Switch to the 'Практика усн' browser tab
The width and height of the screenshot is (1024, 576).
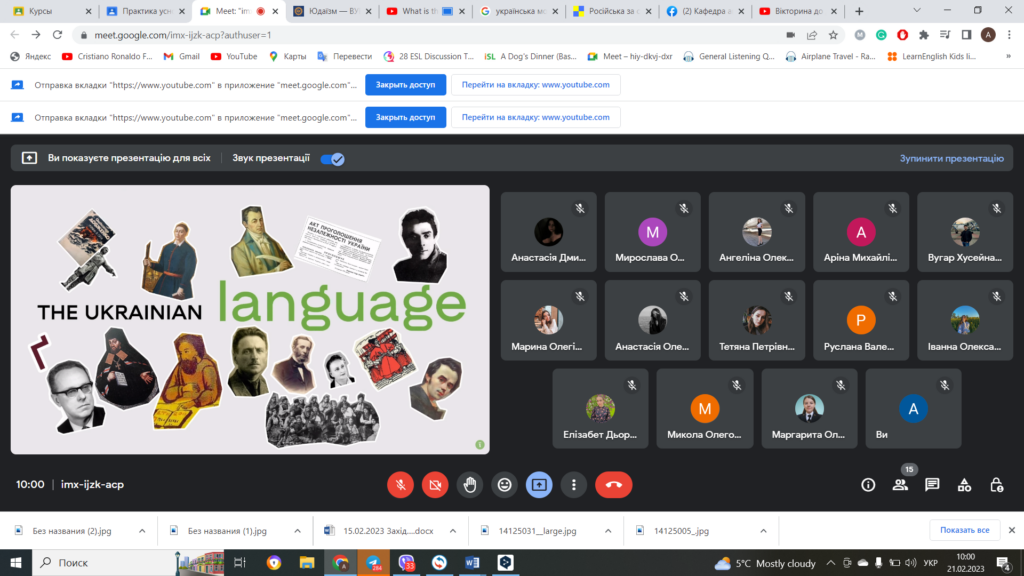(144, 11)
